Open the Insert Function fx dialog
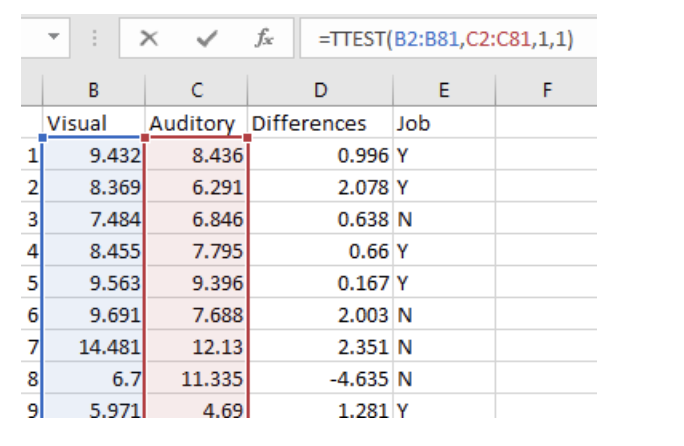The image size is (684, 446). (x=265, y=39)
